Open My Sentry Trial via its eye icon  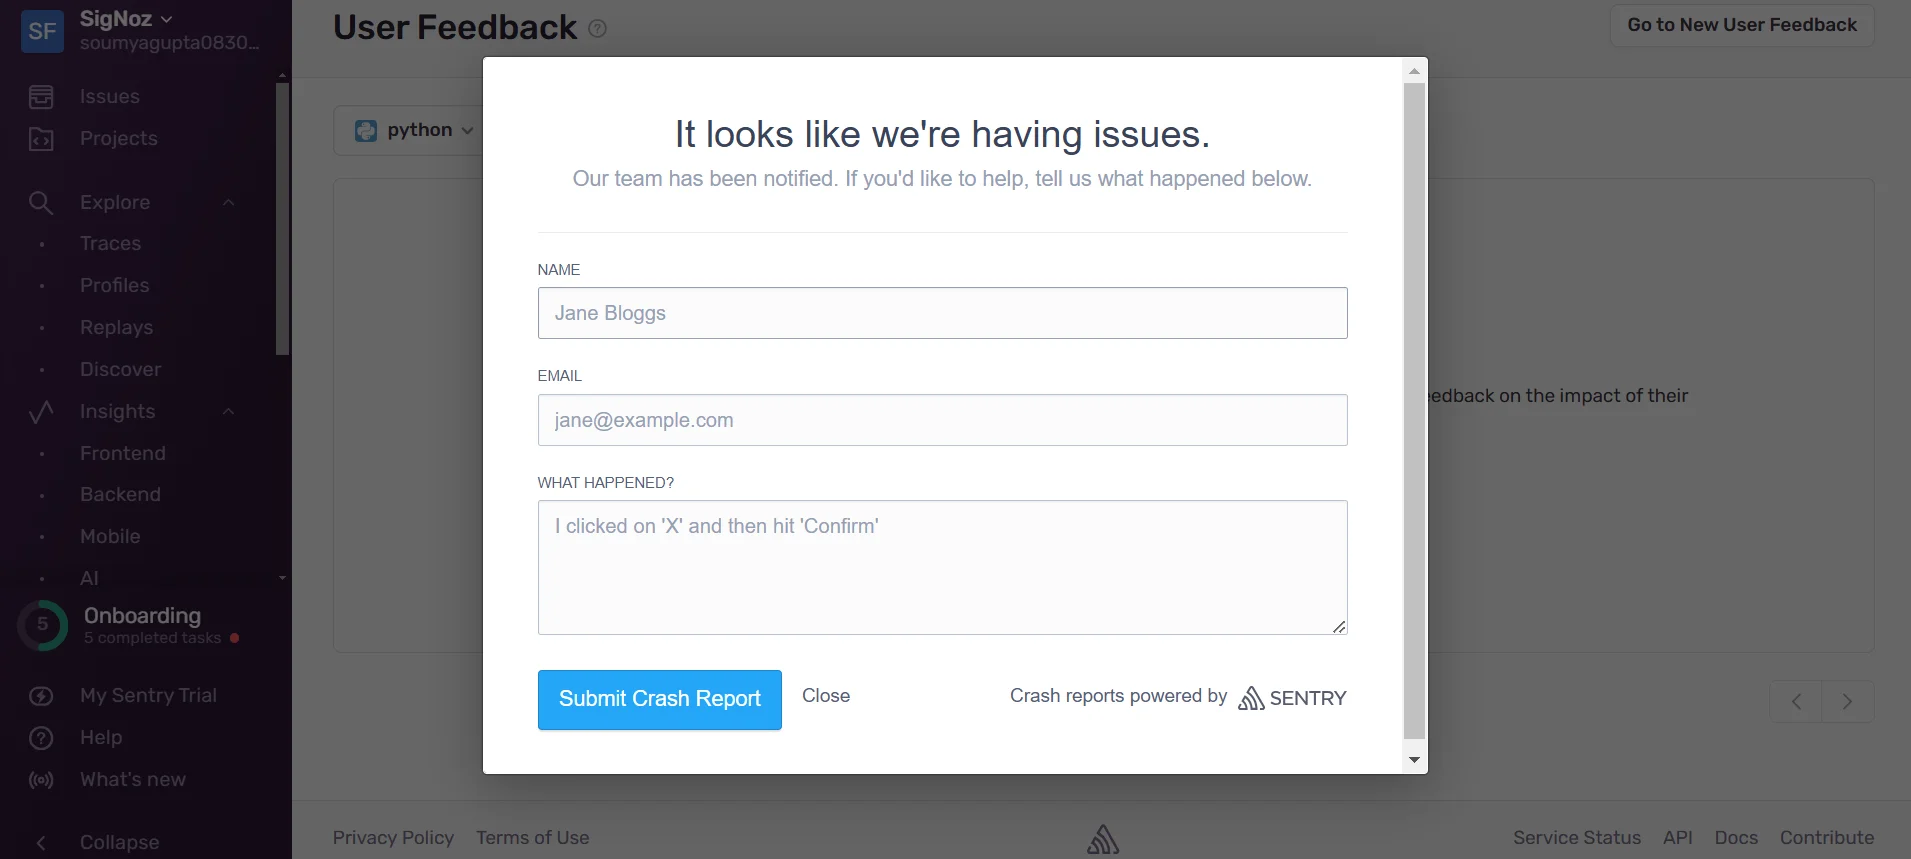coord(41,696)
